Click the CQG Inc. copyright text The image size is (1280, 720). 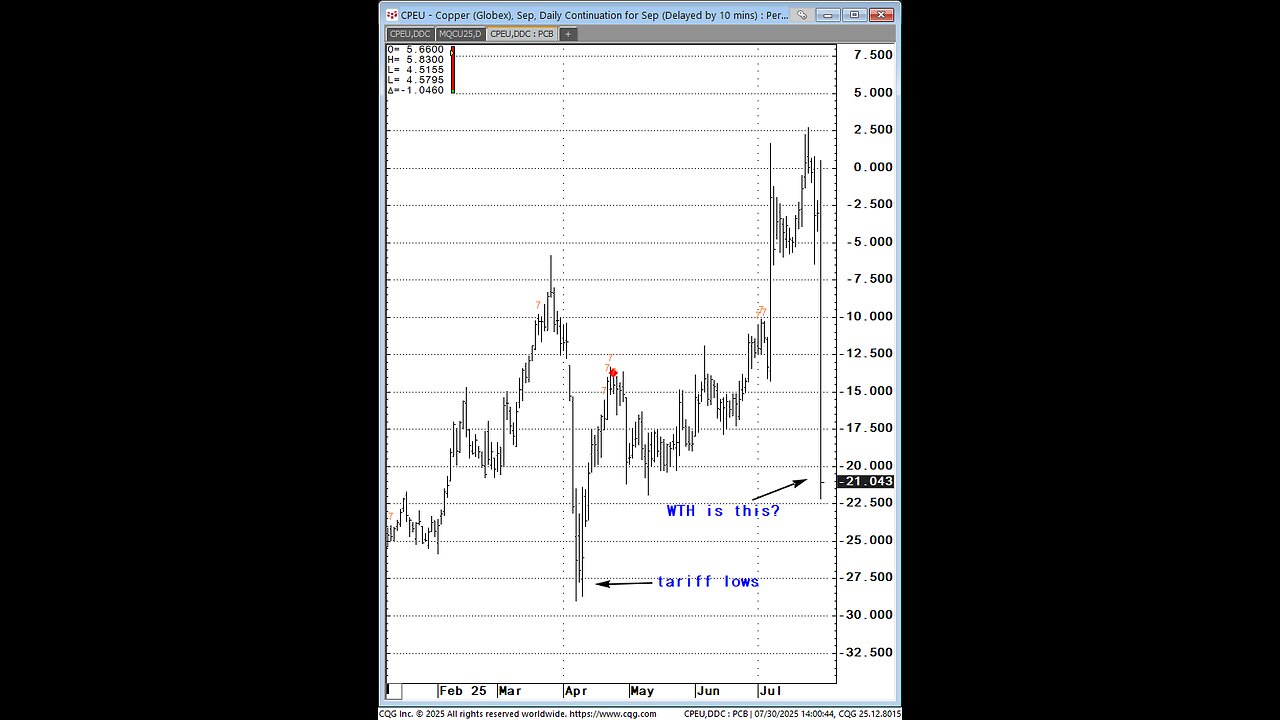click(x=473, y=714)
